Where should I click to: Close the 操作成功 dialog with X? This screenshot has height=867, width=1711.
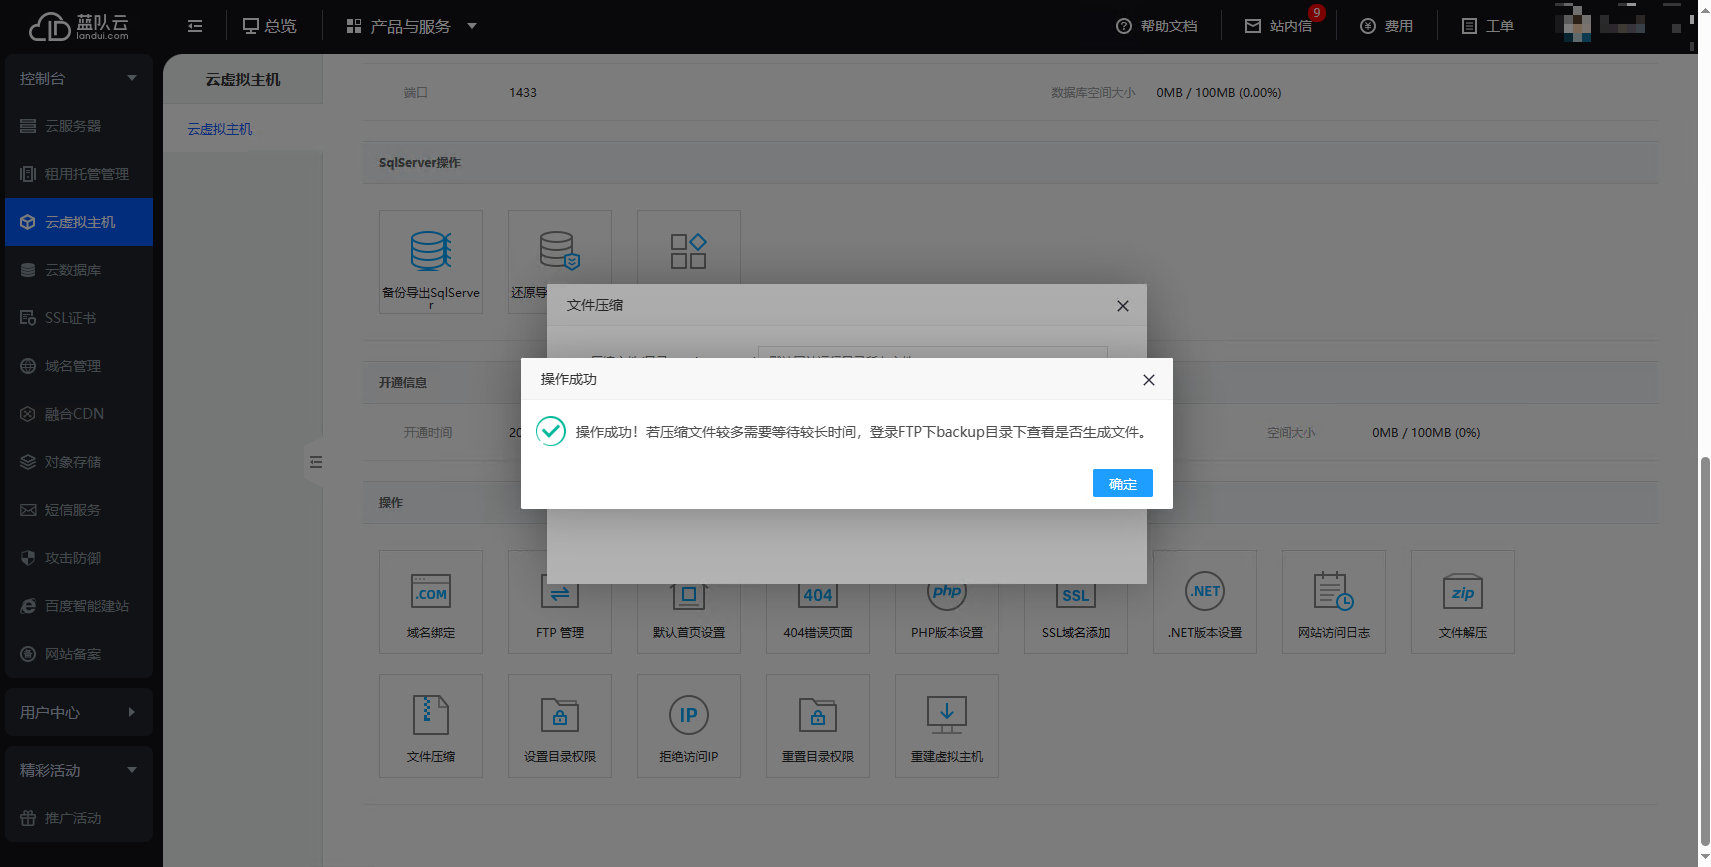[x=1148, y=380]
